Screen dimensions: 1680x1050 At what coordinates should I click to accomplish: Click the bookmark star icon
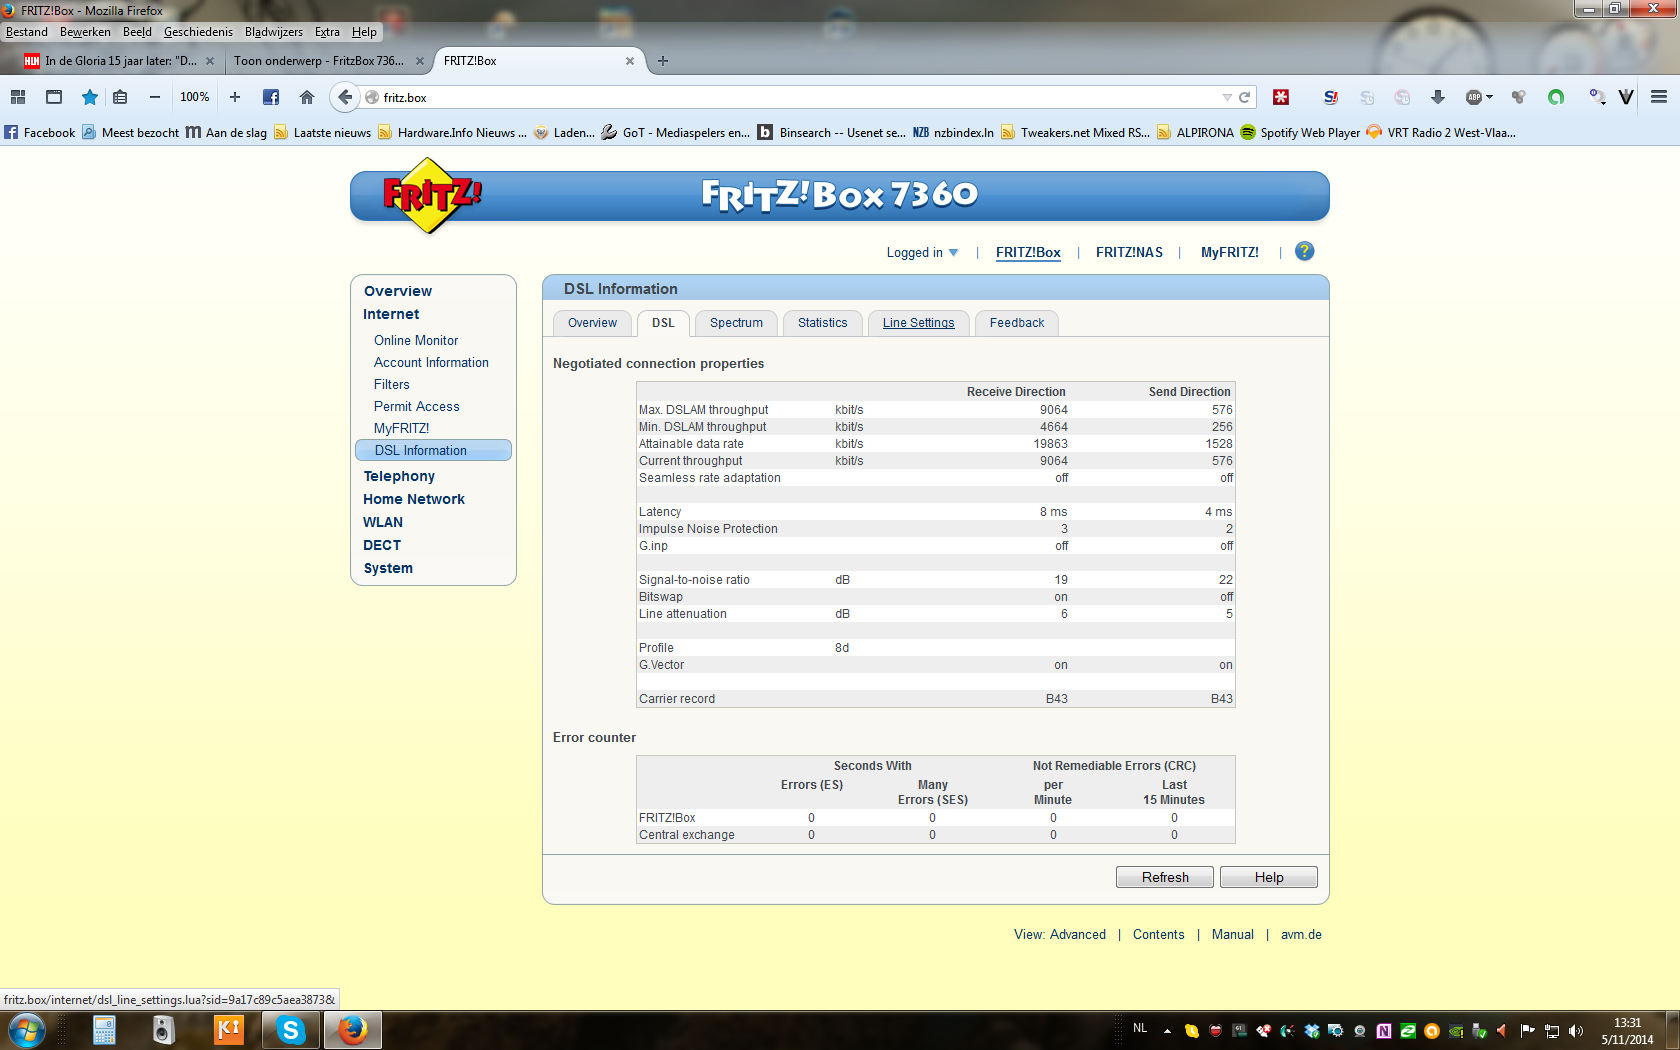pos(90,97)
